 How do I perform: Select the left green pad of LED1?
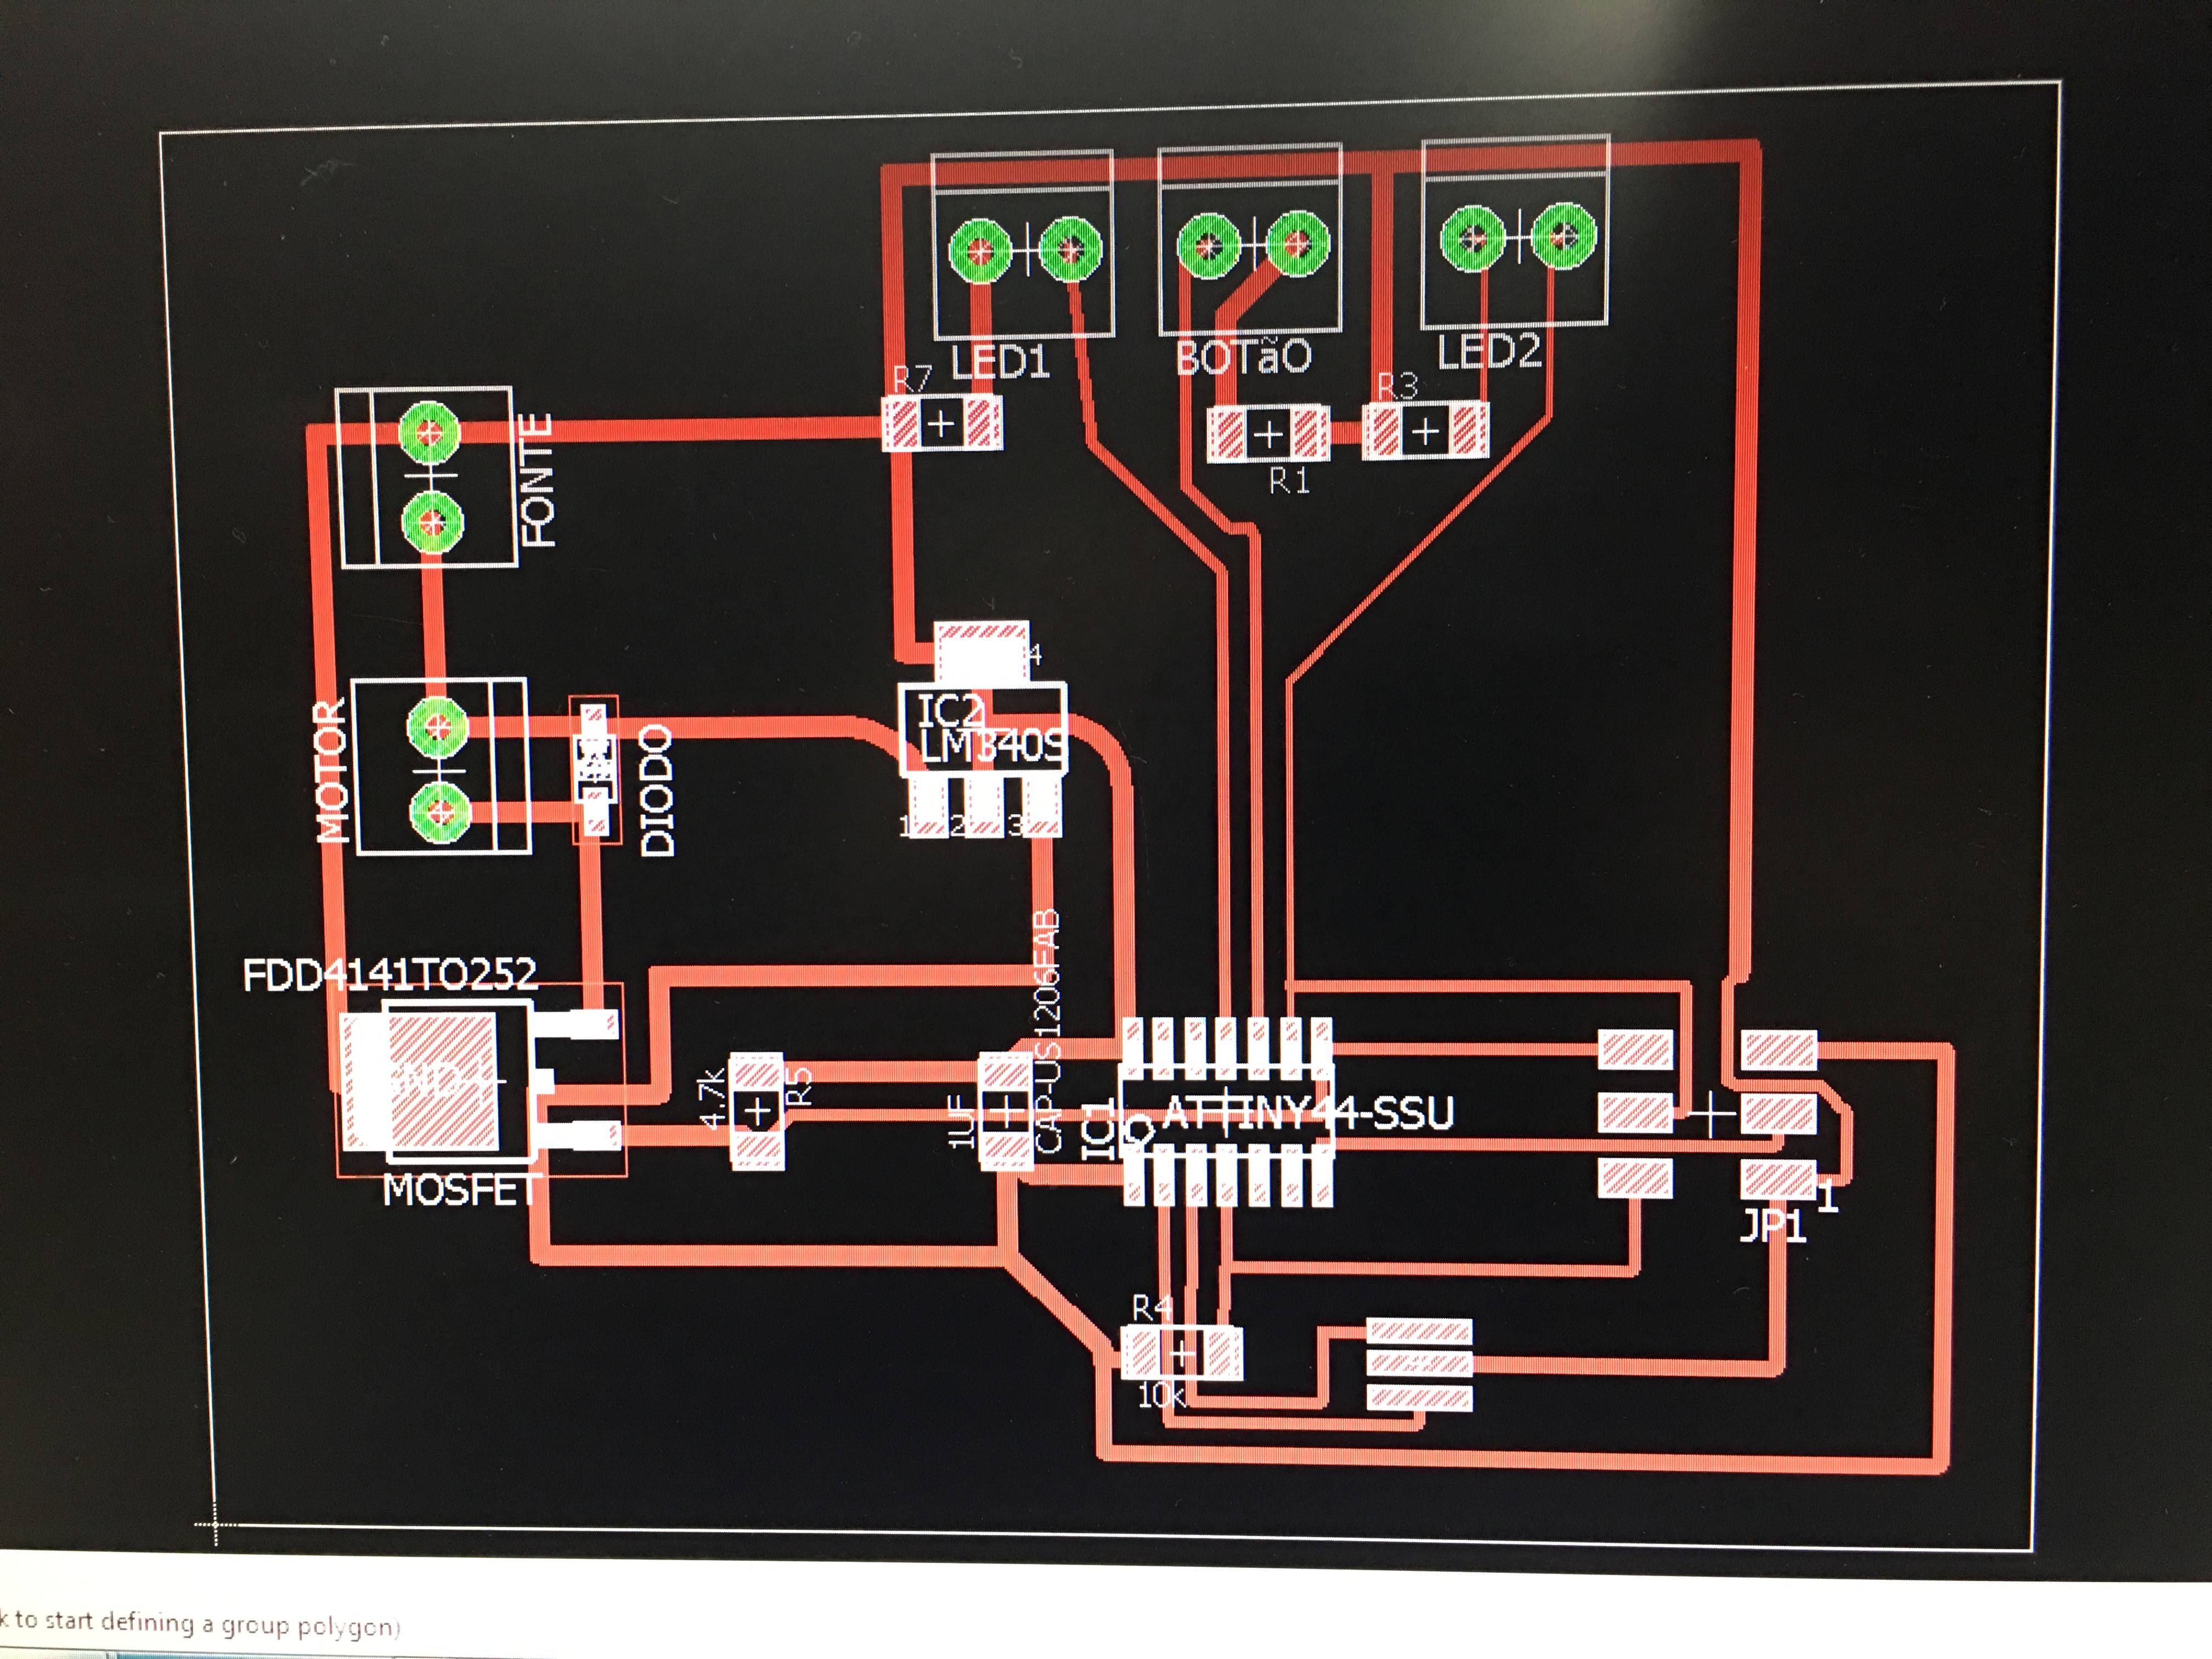point(980,250)
